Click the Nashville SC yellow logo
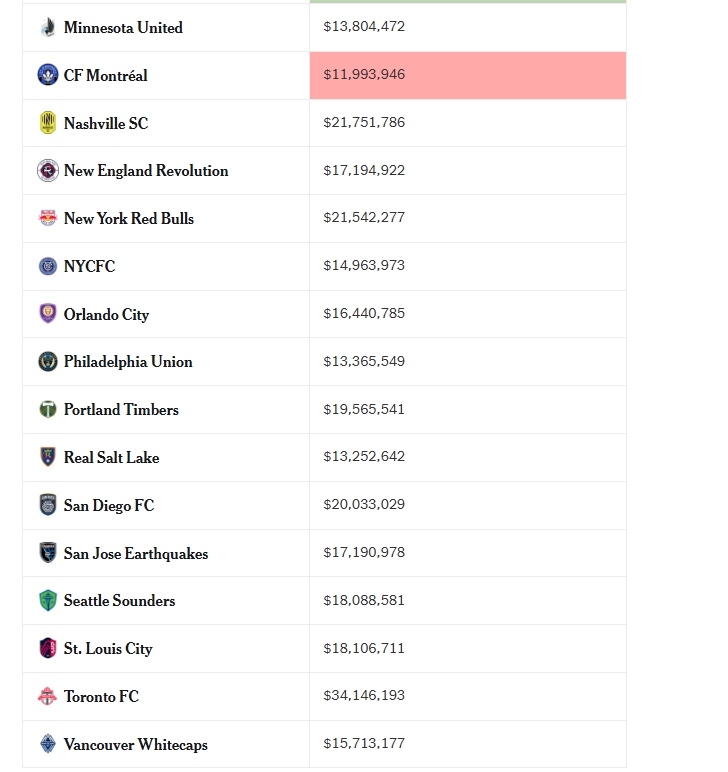The width and height of the screenshot is (728, 772). pos(48,123)
